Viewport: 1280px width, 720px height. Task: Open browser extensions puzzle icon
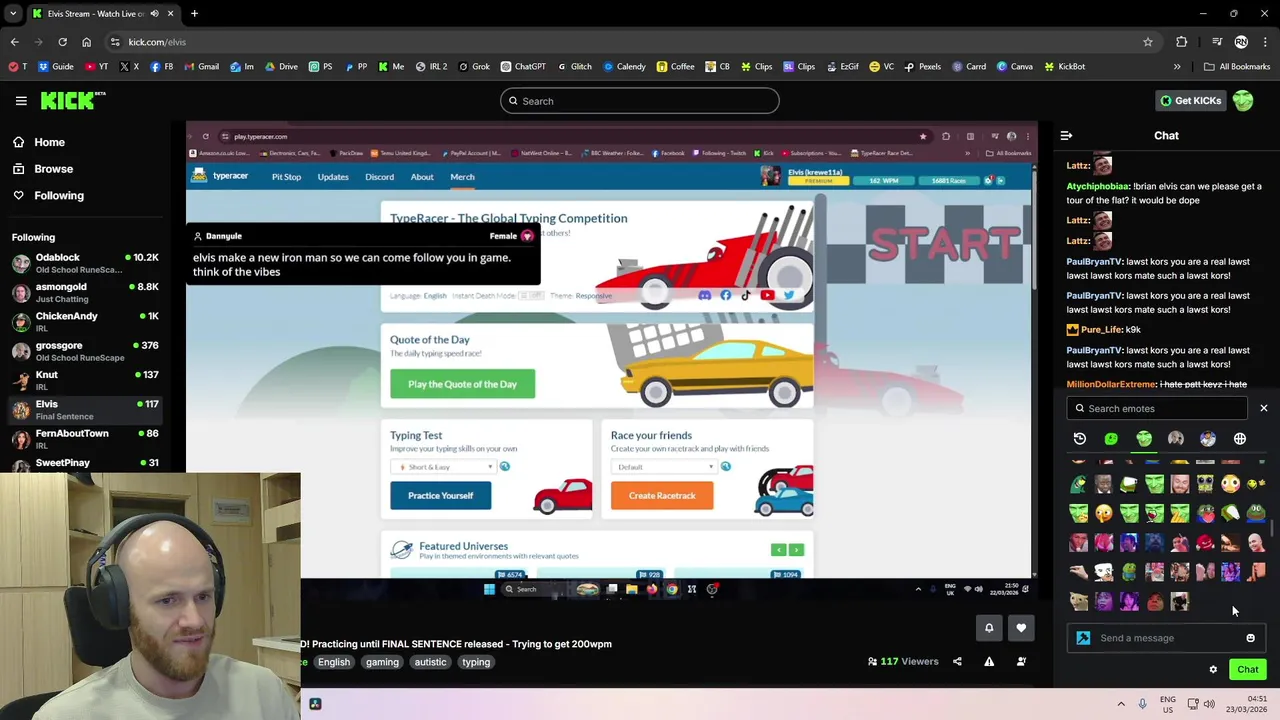[x=1182, y=42]
